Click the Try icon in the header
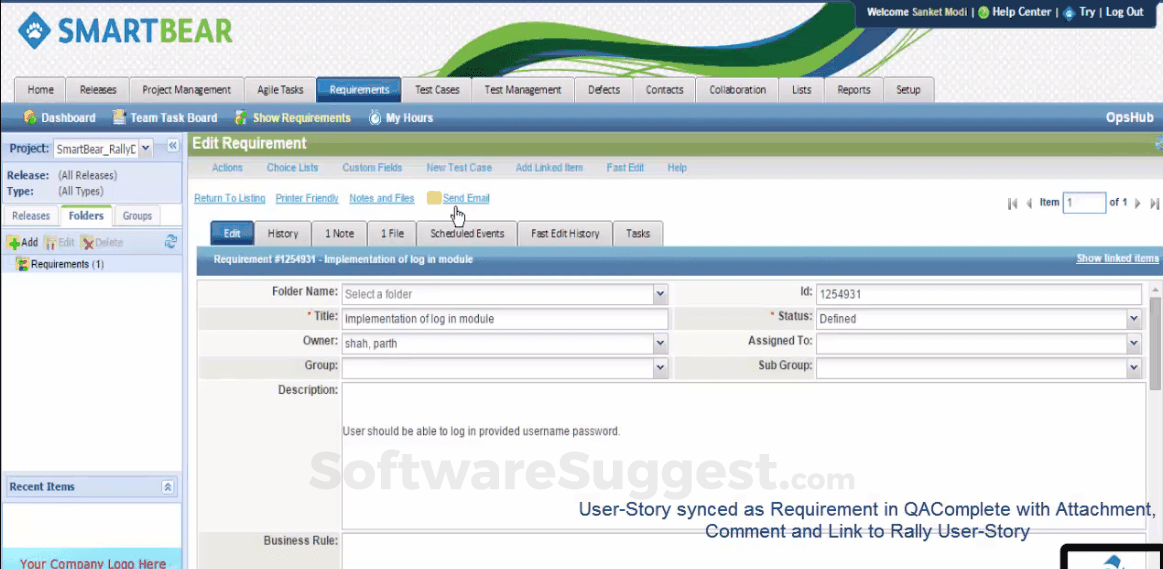This screenshot has height=569, width=1163. click(1069, 13)
